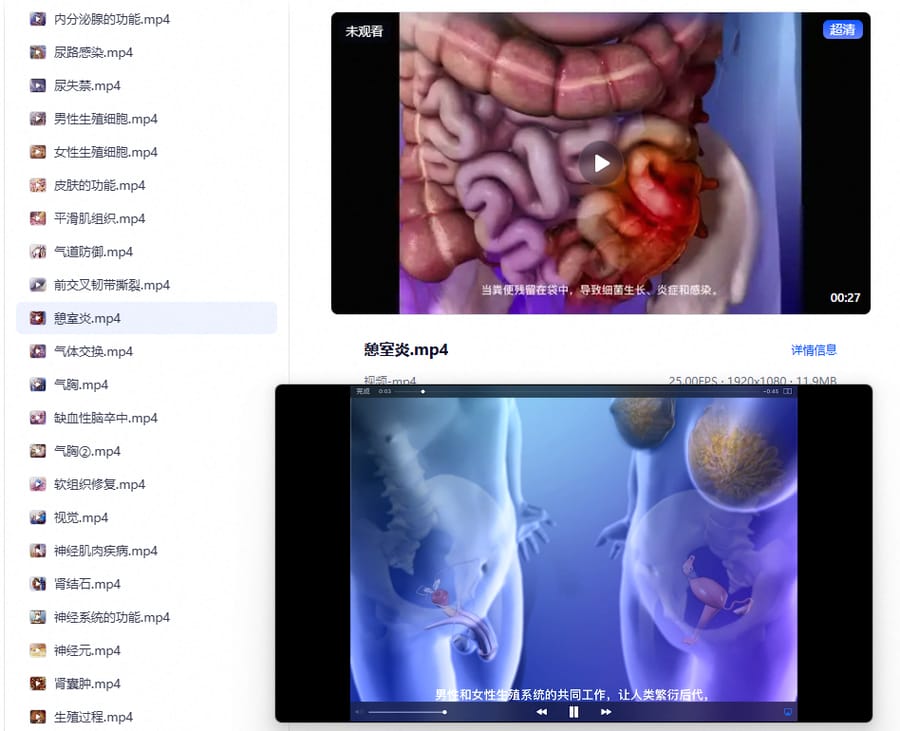Click 完成 to close the floating player
Screen dimensions: 900x731
363,391
